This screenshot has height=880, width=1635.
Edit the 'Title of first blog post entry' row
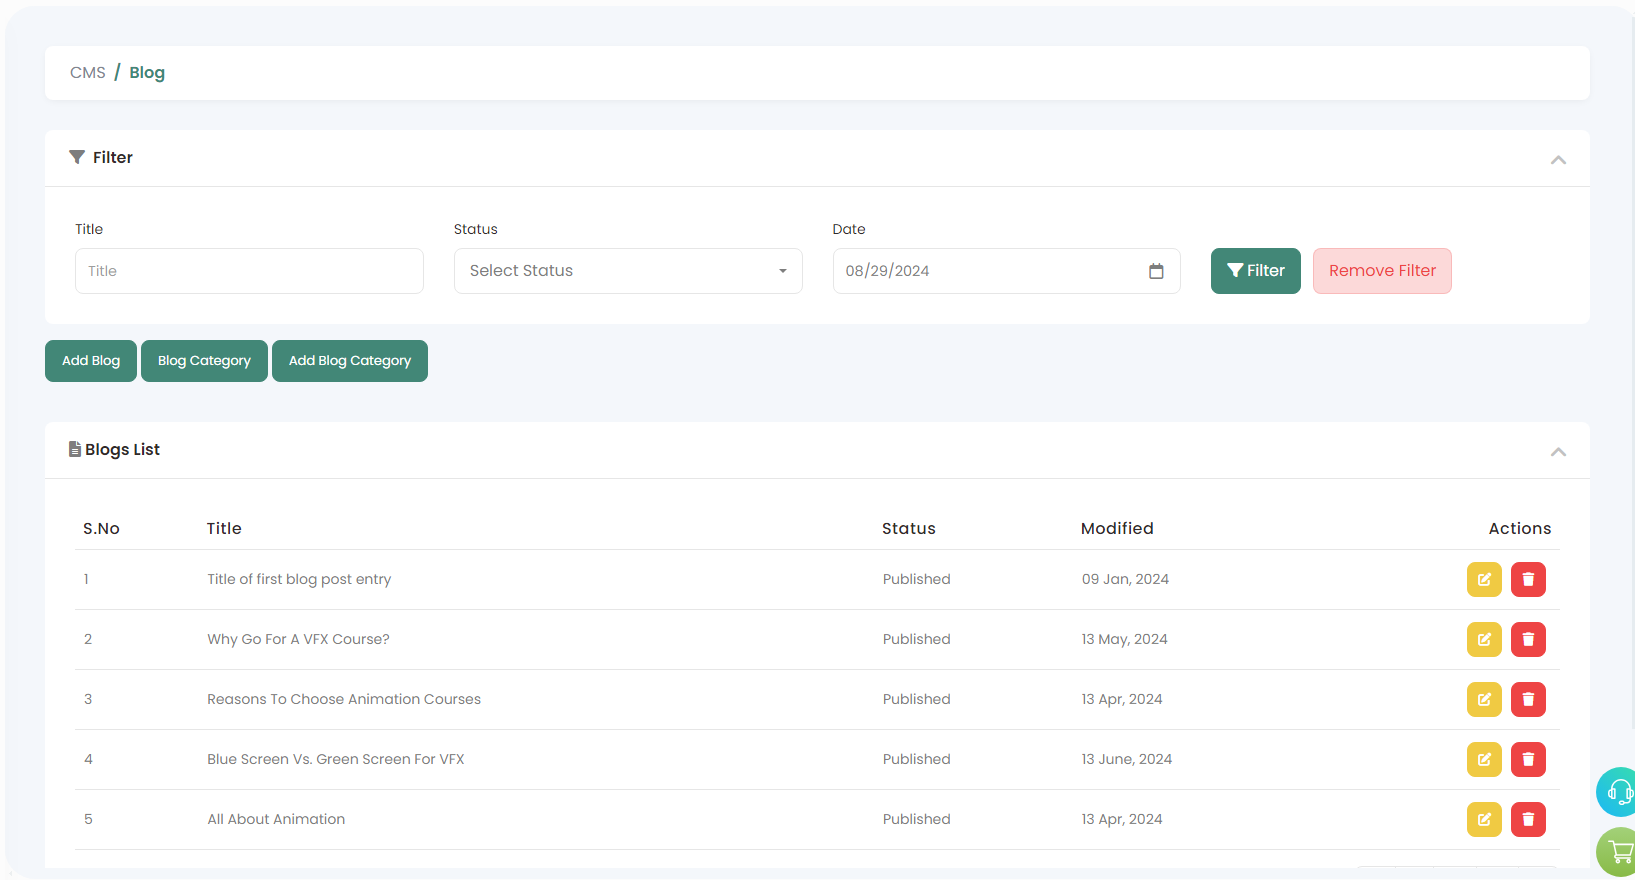point(1484,580)
